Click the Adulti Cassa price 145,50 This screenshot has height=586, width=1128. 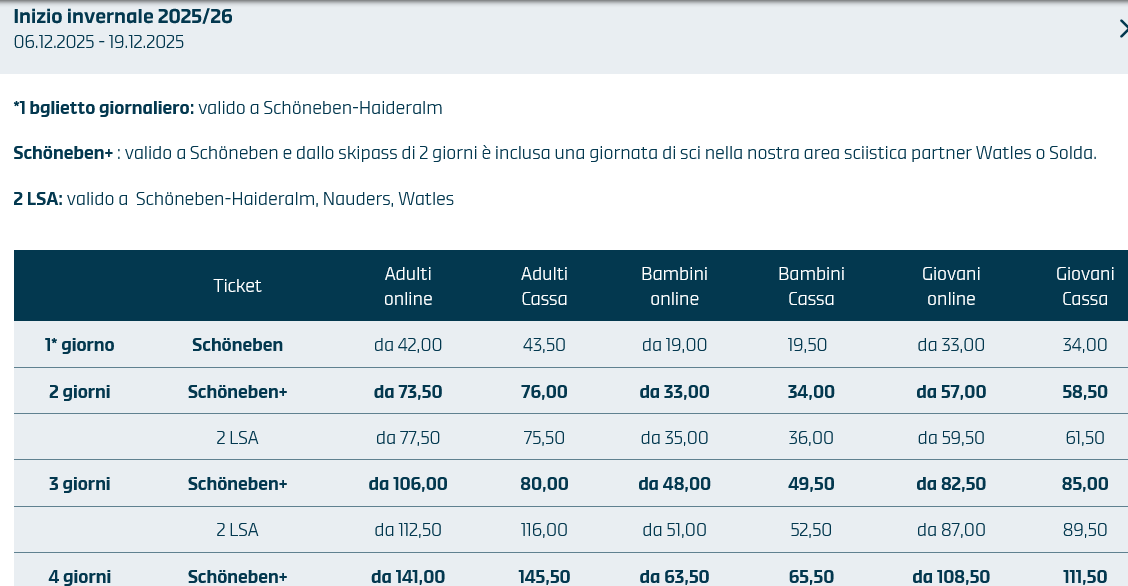544,576
